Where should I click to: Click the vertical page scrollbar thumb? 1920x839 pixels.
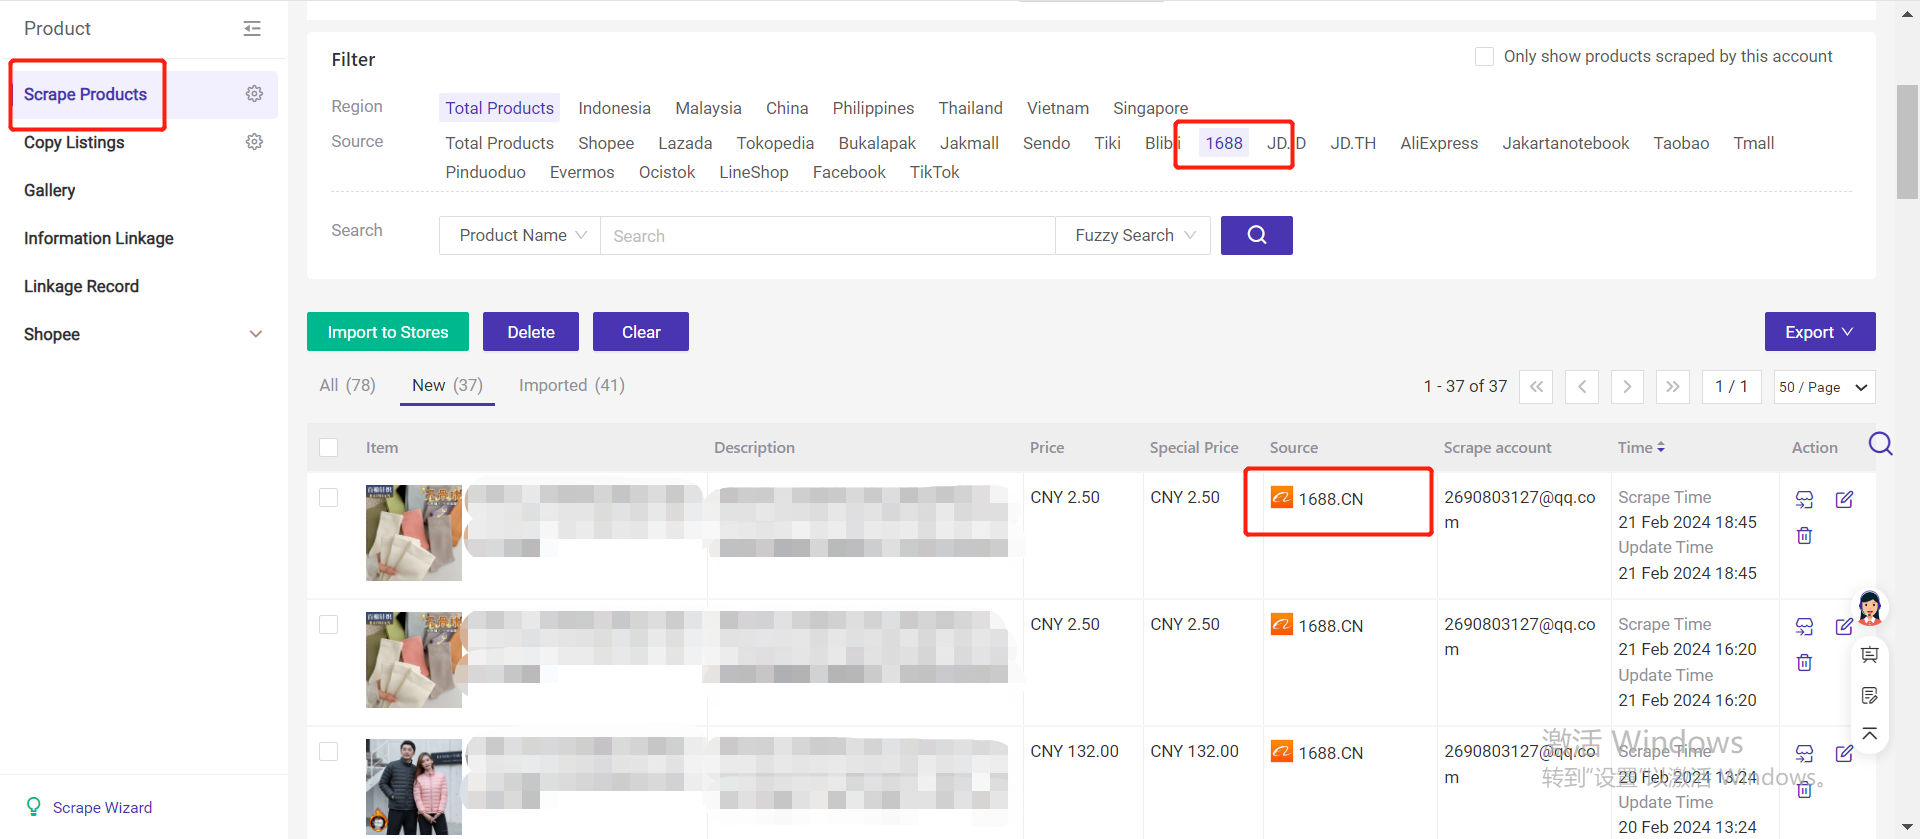coord(1907,142)
